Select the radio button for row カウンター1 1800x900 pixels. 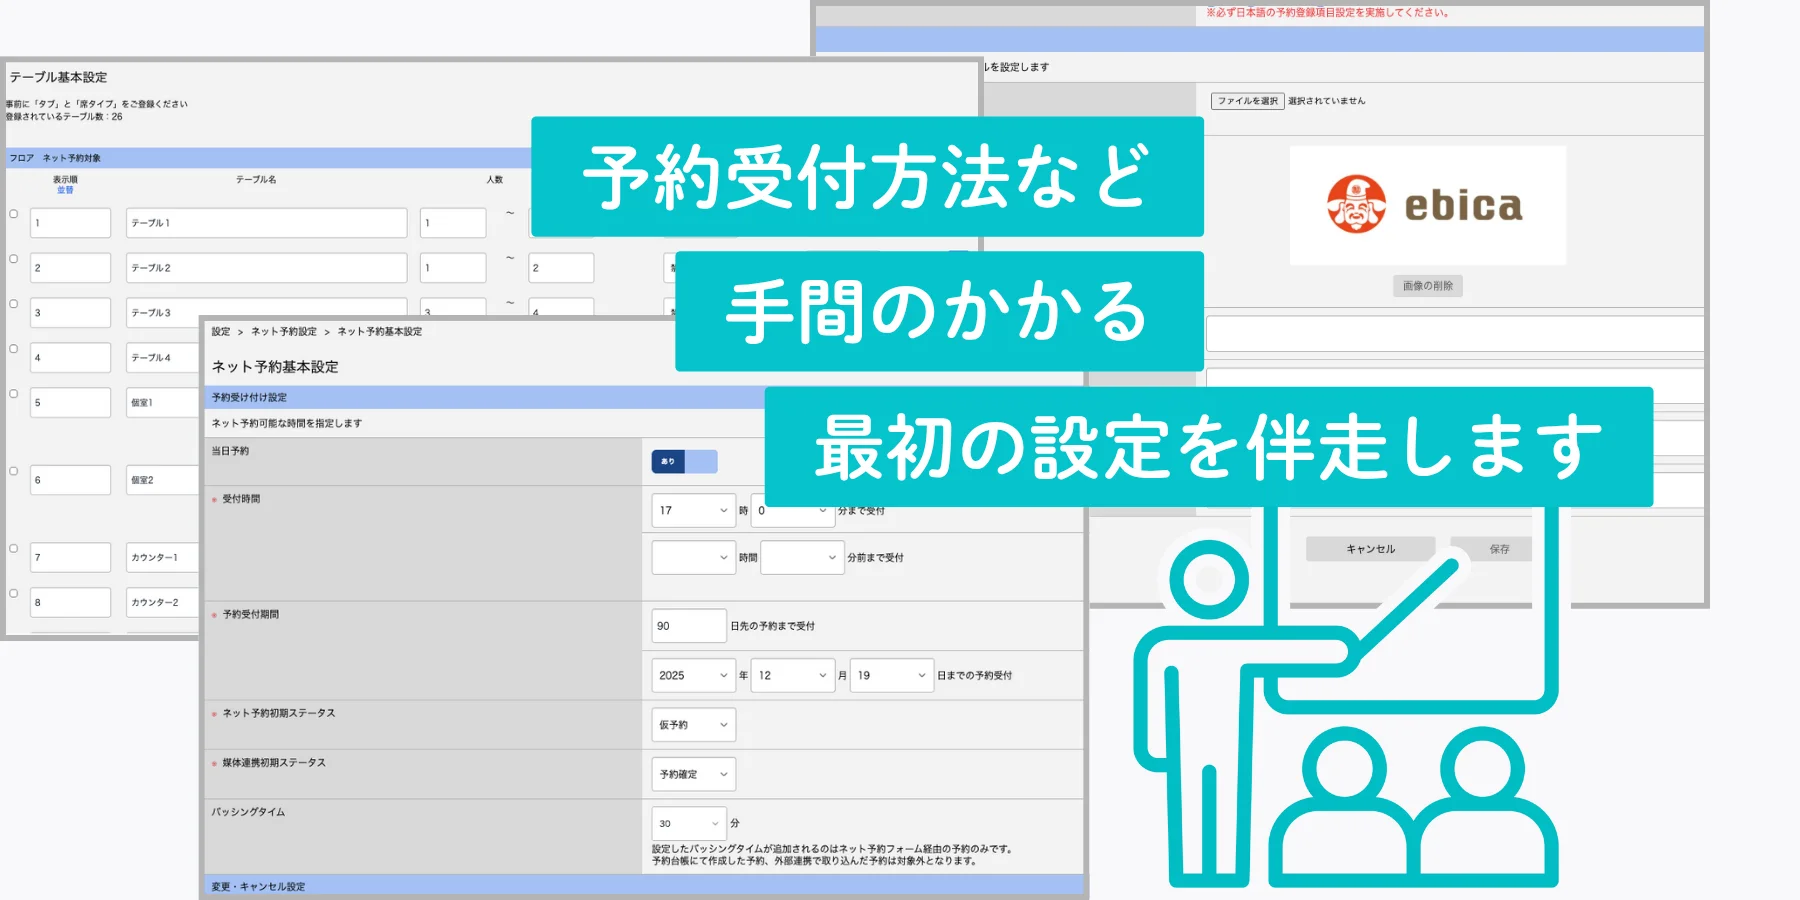[14, 549]
